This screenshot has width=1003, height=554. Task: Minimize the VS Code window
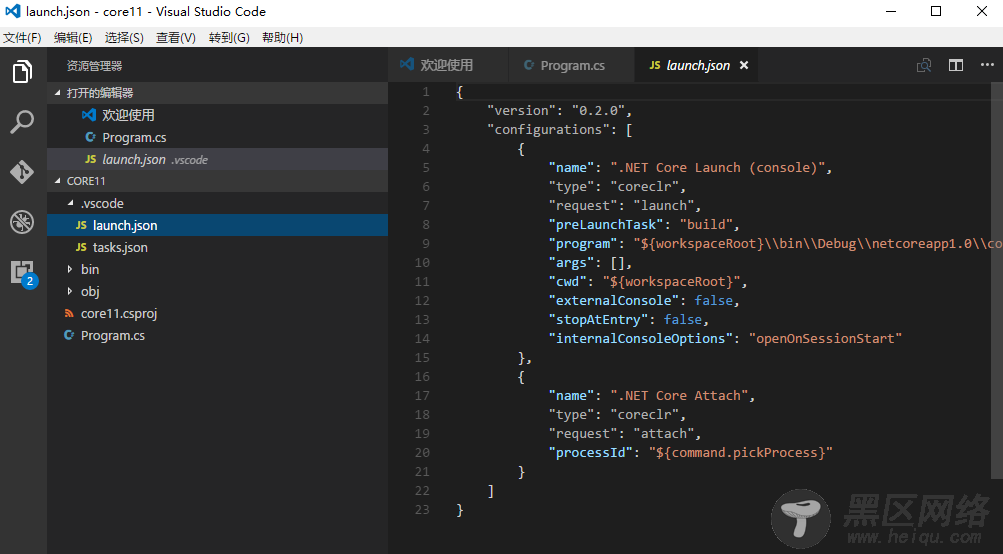(890, 12)
